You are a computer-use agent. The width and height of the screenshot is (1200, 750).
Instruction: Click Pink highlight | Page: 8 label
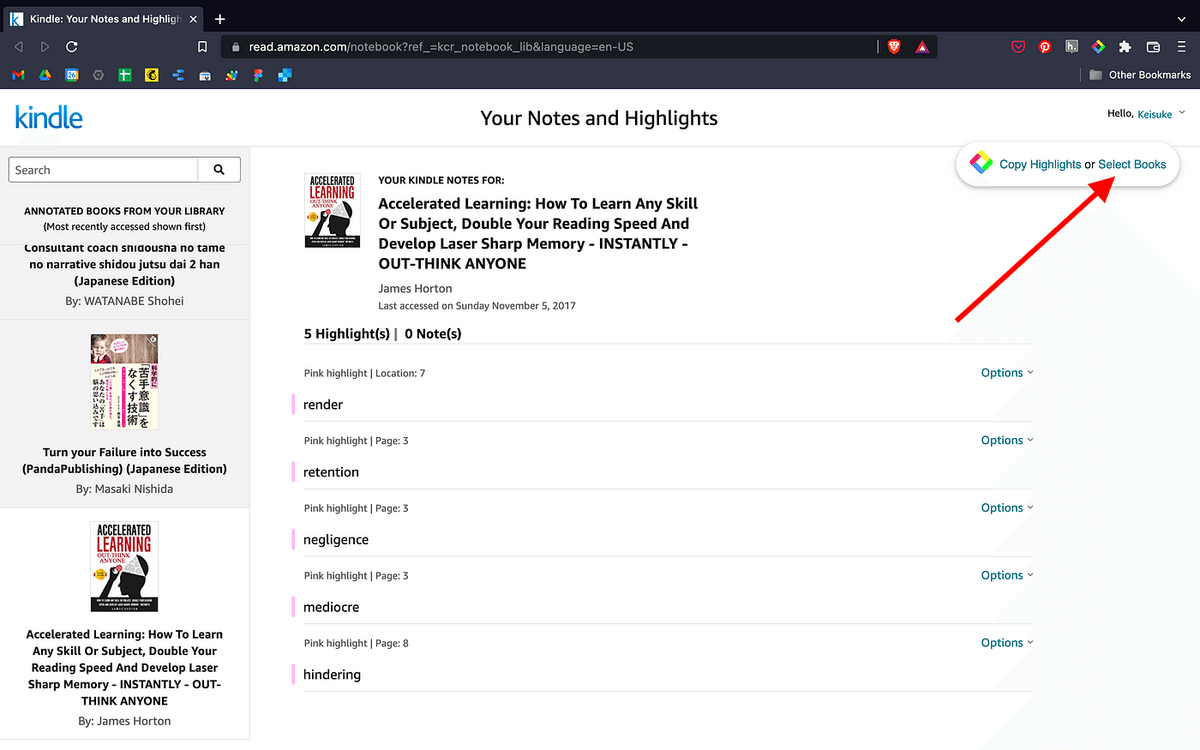pos(356,643)
